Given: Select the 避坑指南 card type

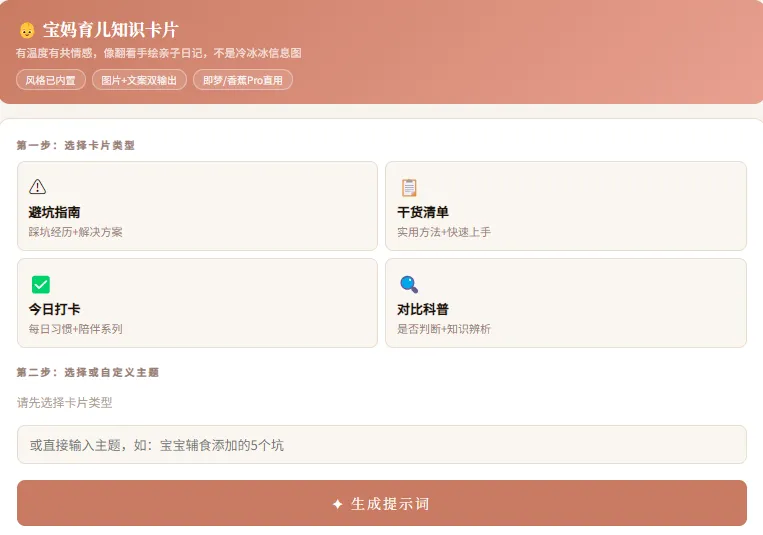Looking at the screenshot, I should (x=197, y=206).
